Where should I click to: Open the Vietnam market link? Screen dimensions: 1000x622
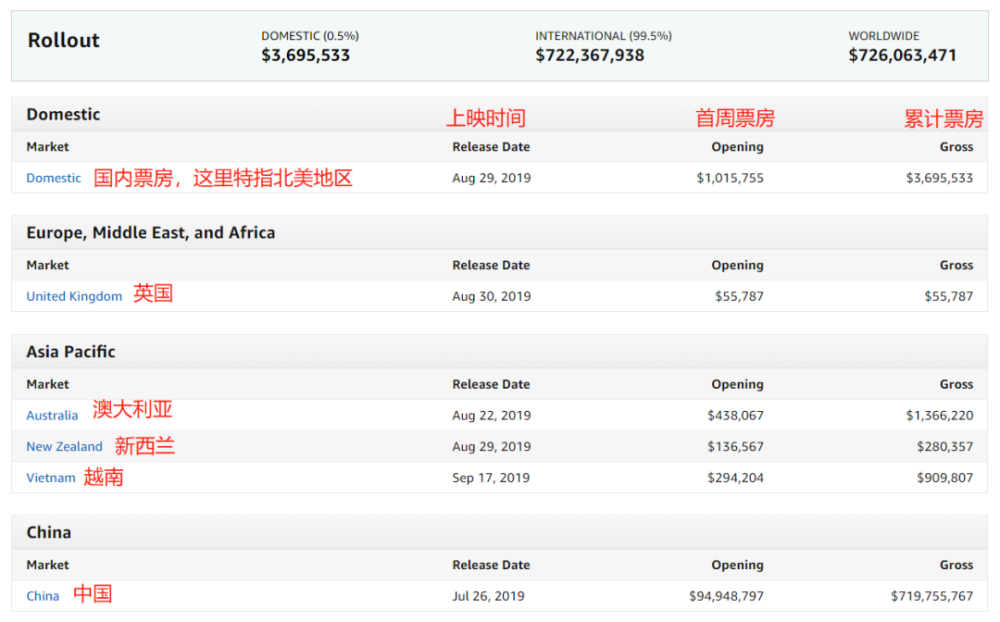50,478
